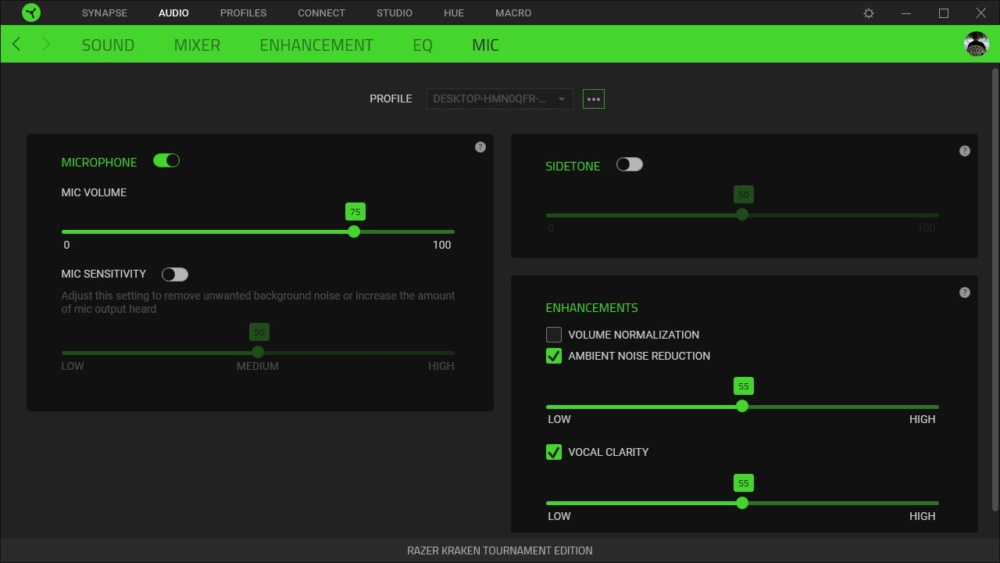Screen dimensions: 1000x563
Task: Click the Mic Volume slider handle
Action: click(x=354, y=231)
